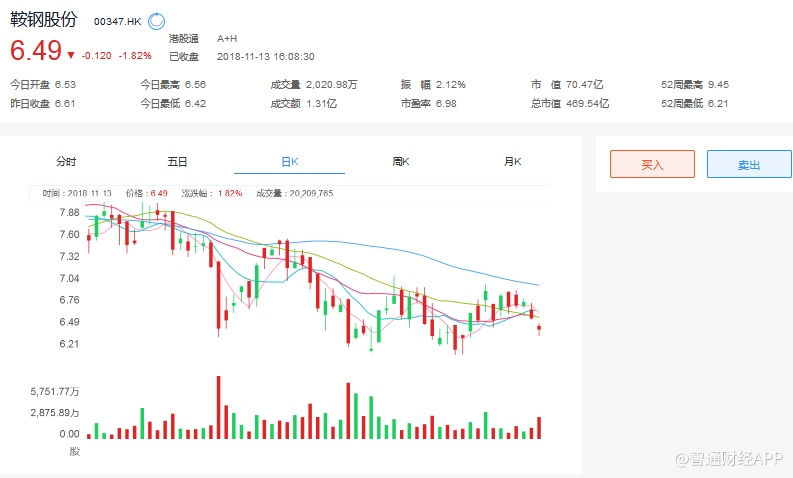Show the 周K weekly candlestick chart
793x478 pixels.
(x=401, y=161)
